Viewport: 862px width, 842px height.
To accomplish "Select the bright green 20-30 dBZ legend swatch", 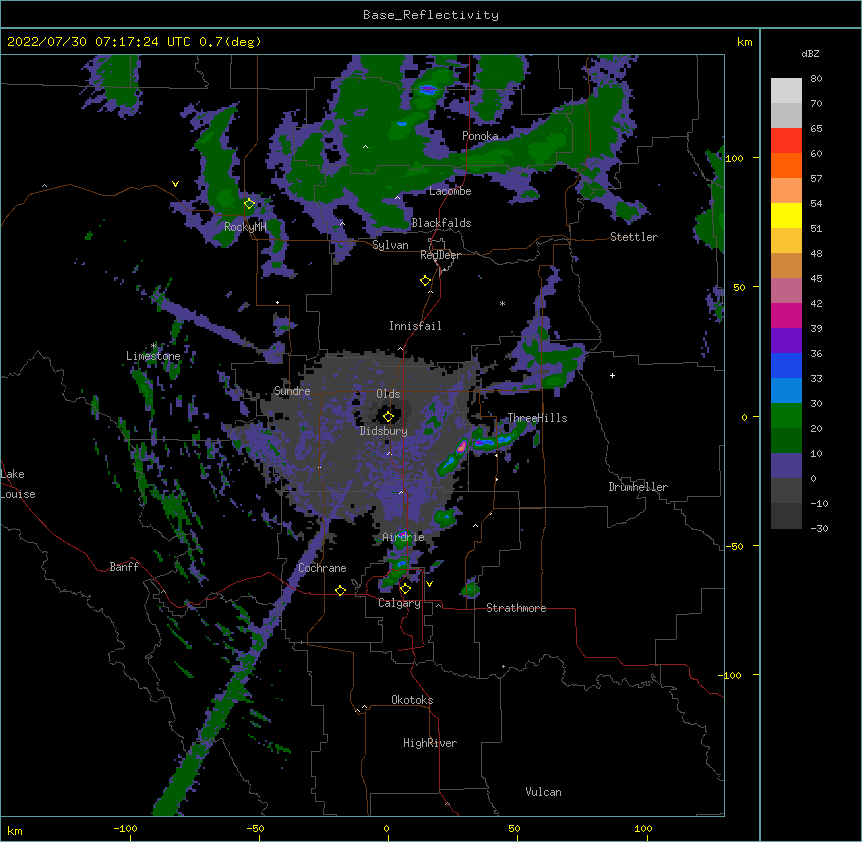I will [x=786, y=416].
